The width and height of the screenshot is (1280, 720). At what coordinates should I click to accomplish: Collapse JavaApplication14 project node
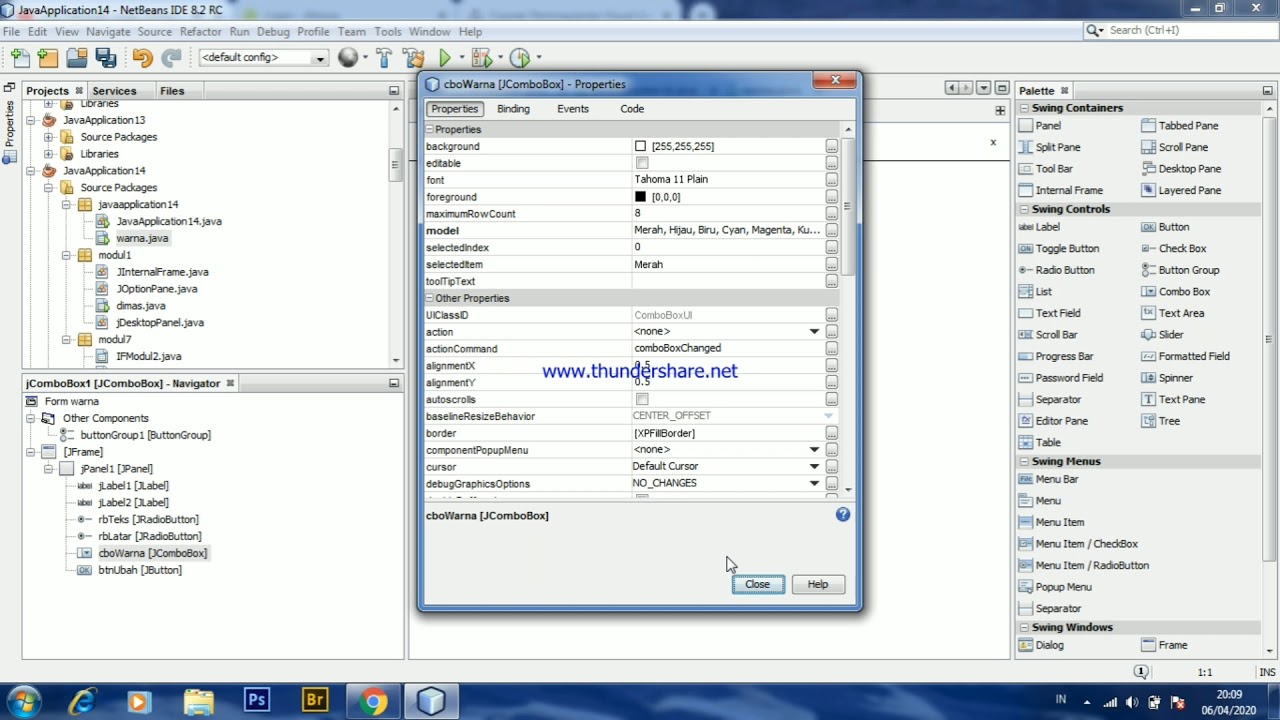[x=31, y=171]
